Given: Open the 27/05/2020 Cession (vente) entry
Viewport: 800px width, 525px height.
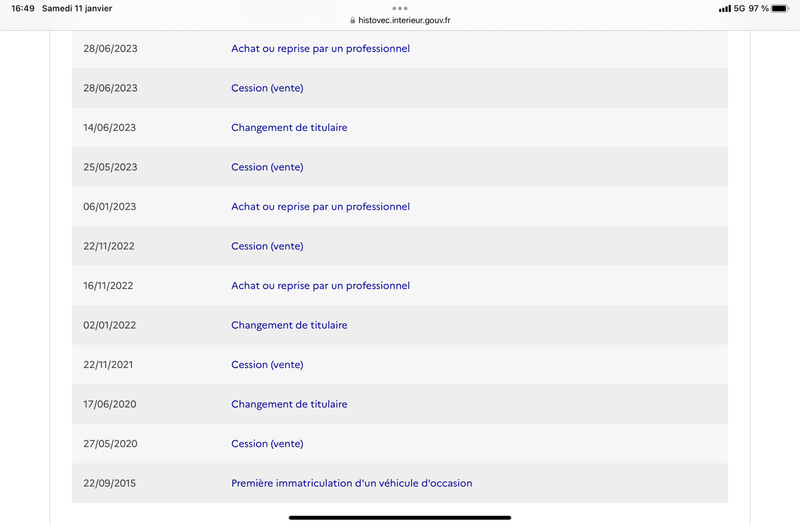Looking at the screenshot, I should (267, 443).
